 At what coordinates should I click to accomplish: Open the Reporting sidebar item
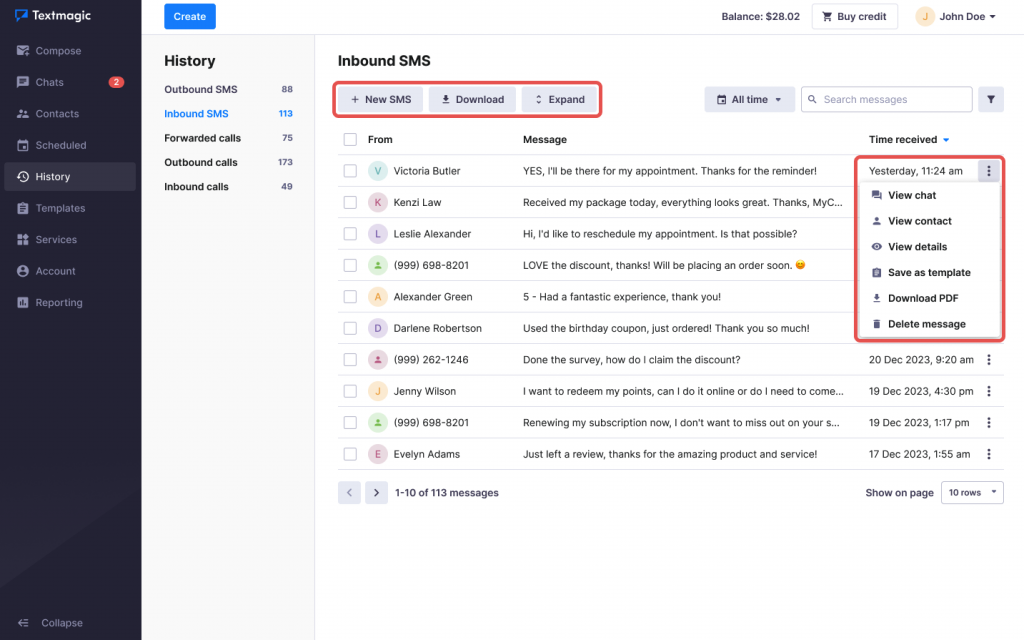58,302
